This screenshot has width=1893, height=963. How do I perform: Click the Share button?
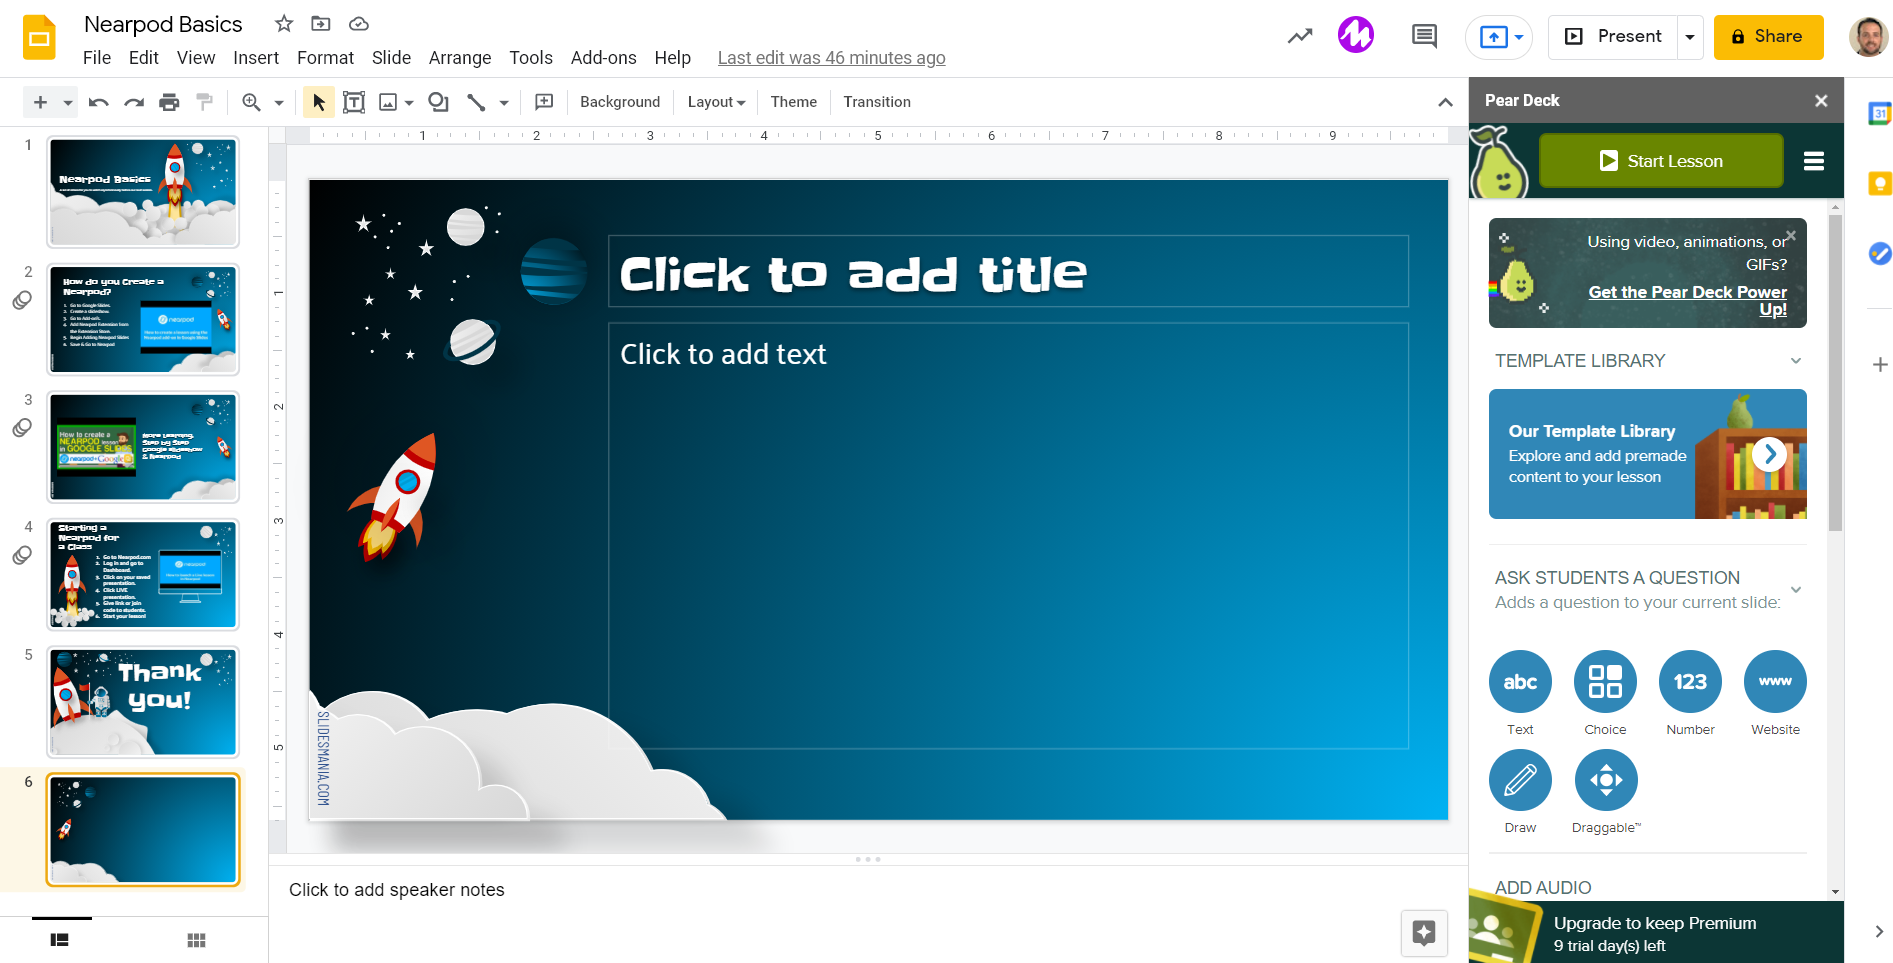coord(1768,37)
